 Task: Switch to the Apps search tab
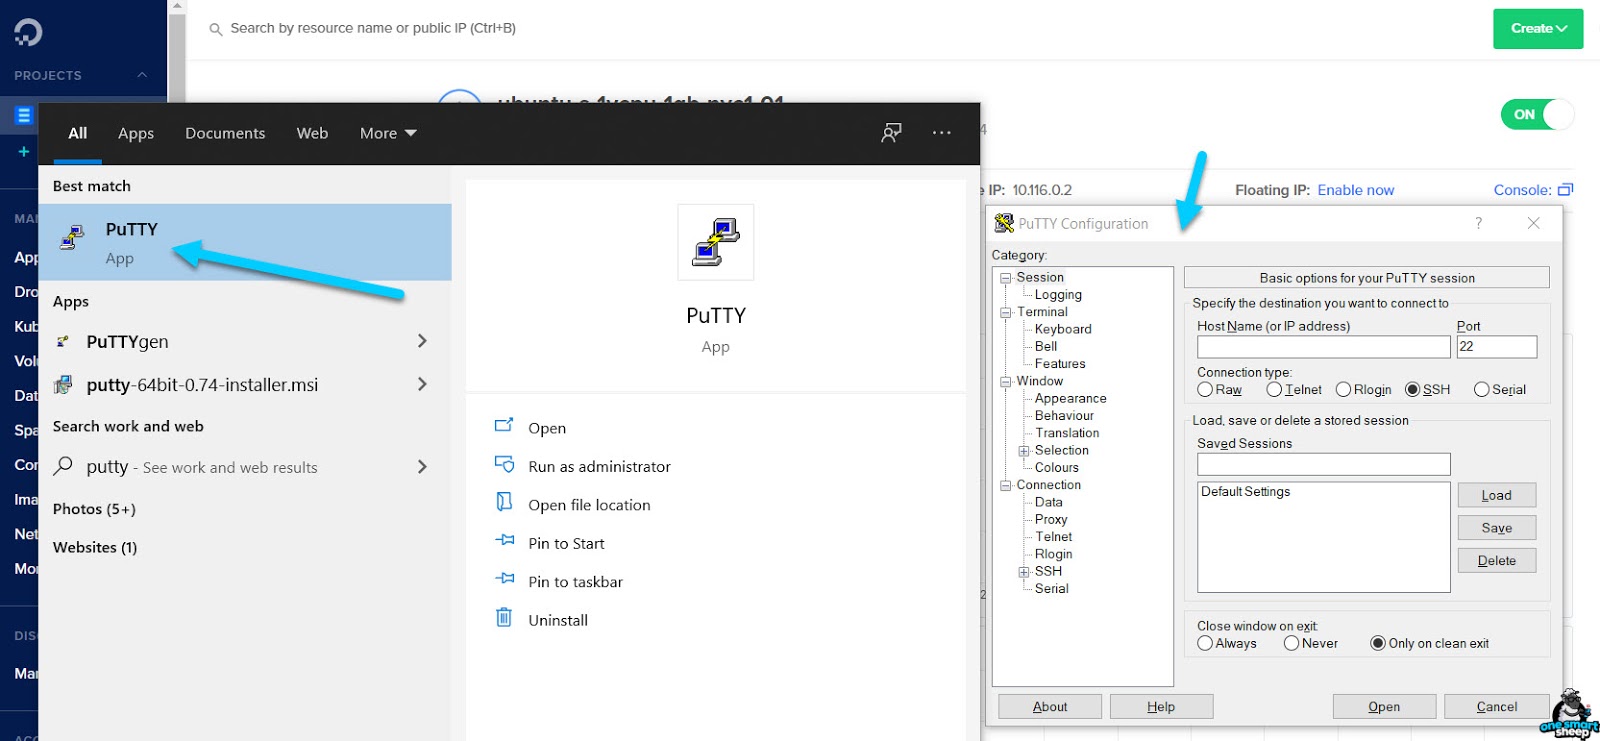tap(136, 133)
